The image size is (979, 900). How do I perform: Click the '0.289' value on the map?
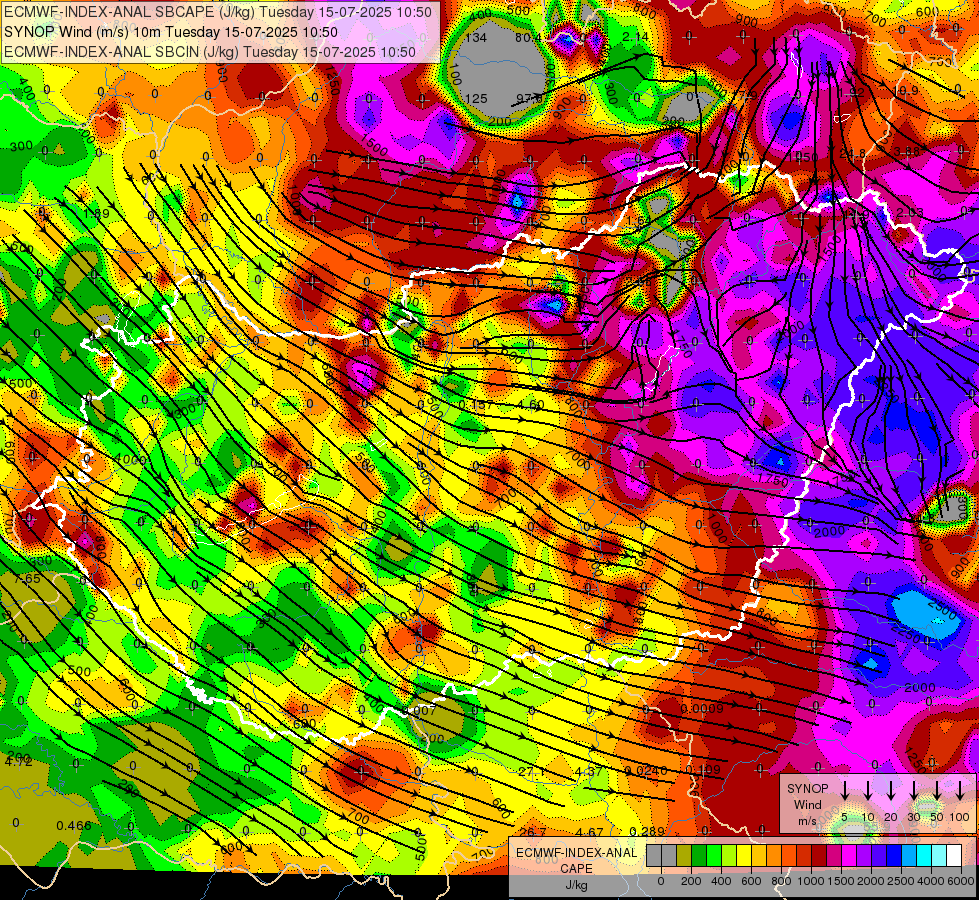click(x=646, y=831)
